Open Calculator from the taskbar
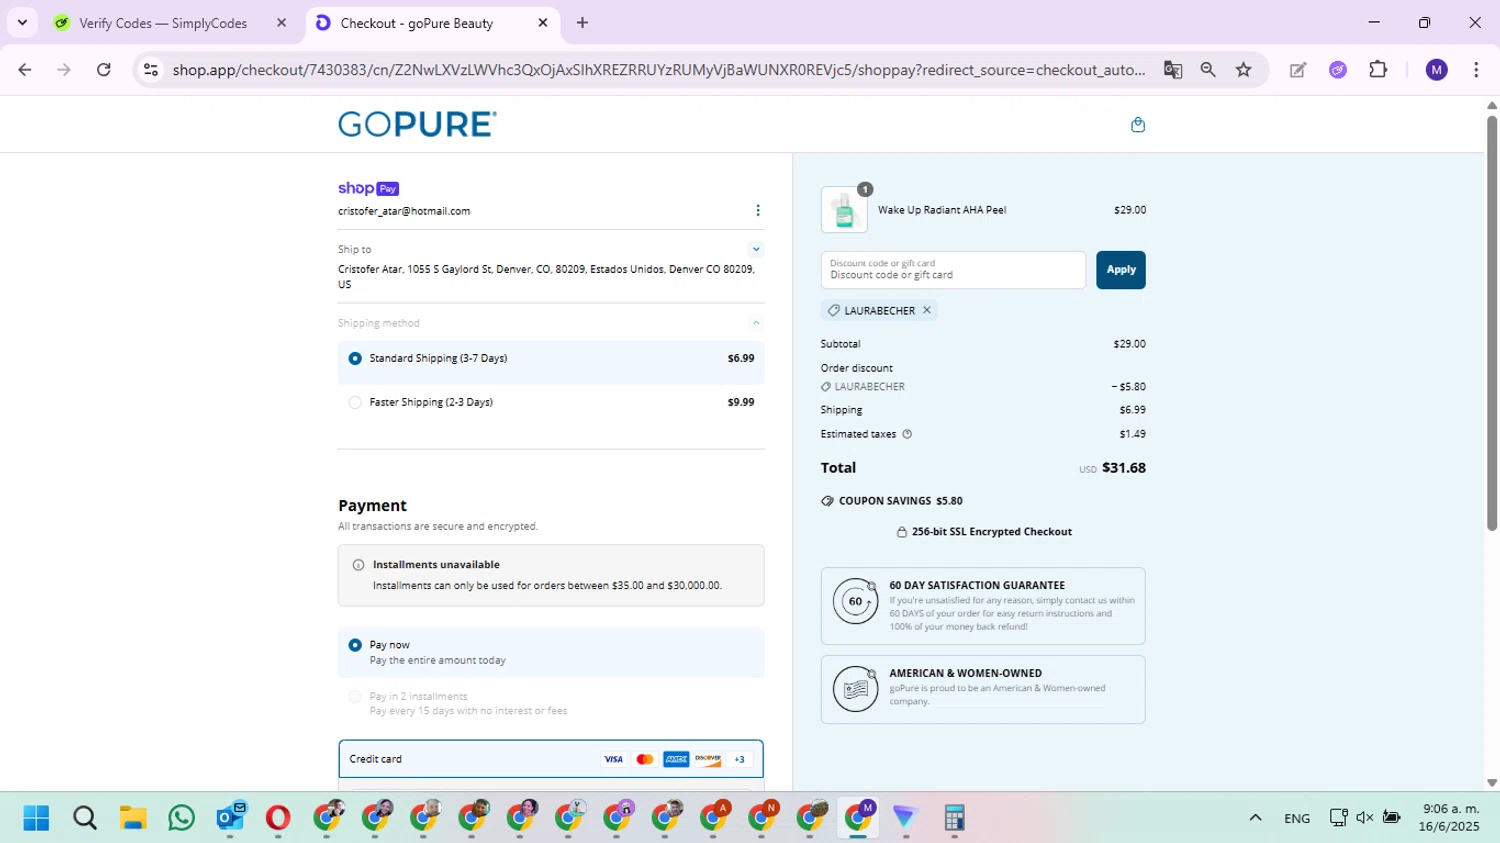Screen dimensions: 1500x843 coord(954,818)
